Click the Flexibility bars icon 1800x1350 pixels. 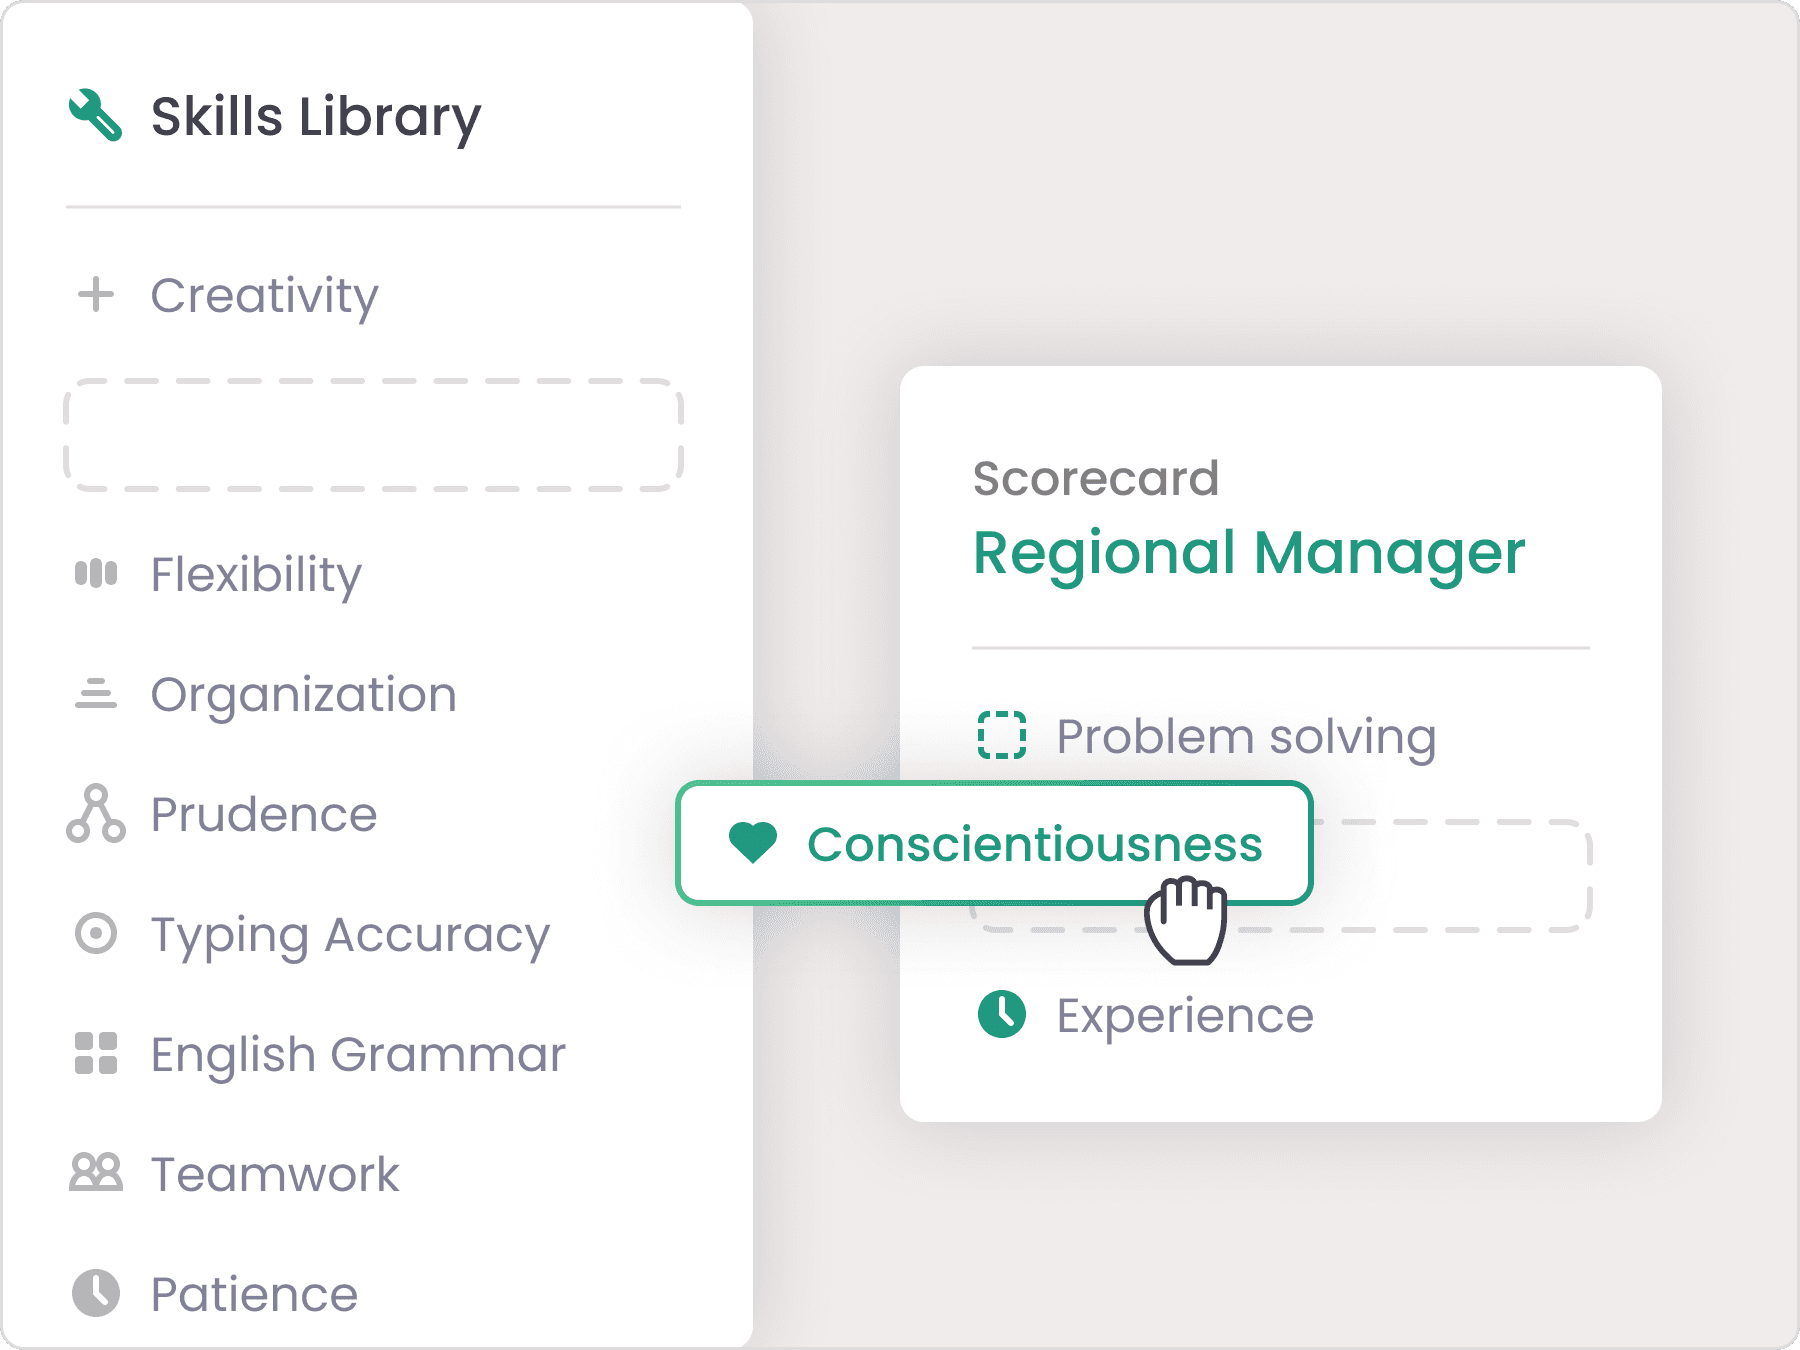(96, 574)
